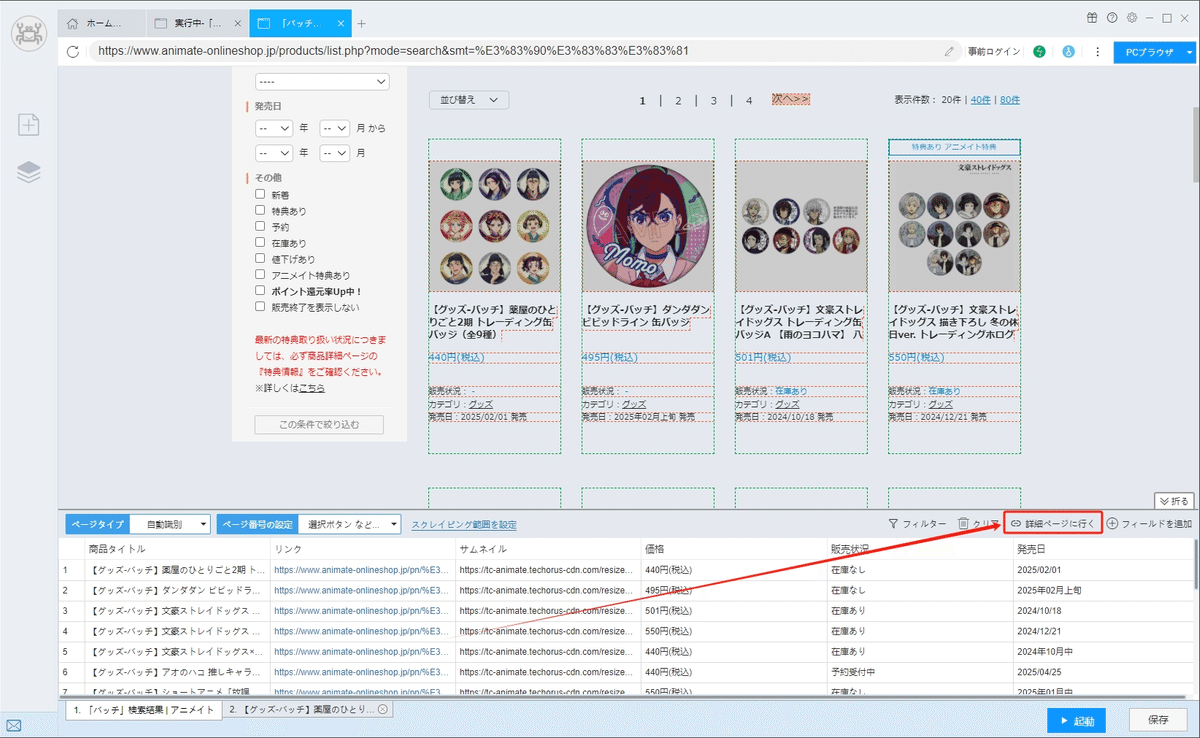Open the end year dropdown
1200x738 pixels.
[x=273, y=153]
